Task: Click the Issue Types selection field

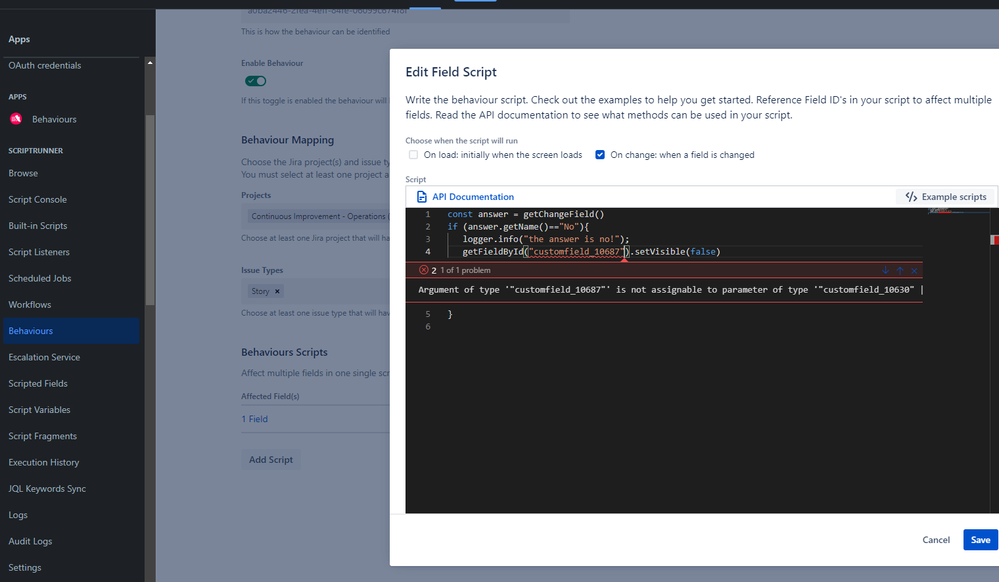Action: 315,291
